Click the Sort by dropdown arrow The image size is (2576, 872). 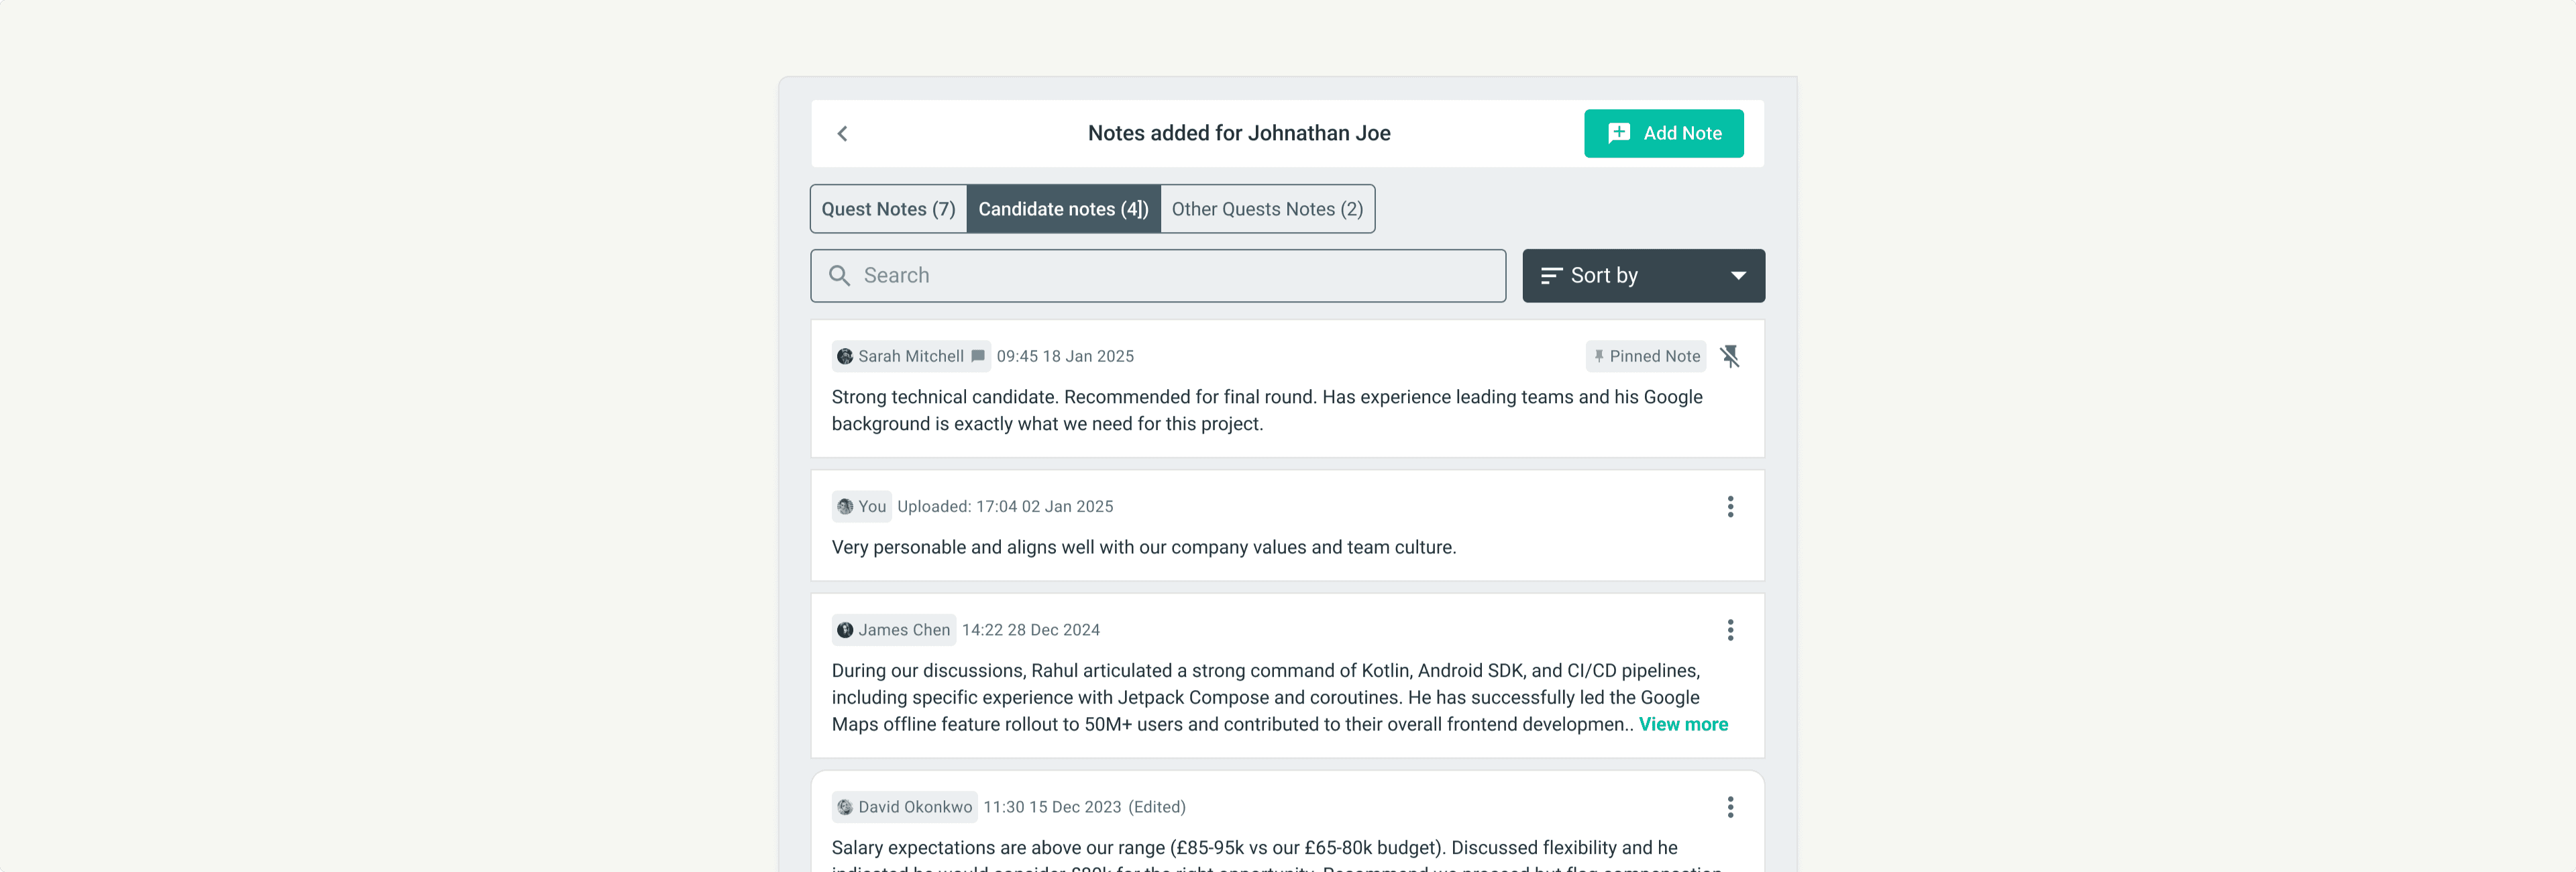point(1738,276)
